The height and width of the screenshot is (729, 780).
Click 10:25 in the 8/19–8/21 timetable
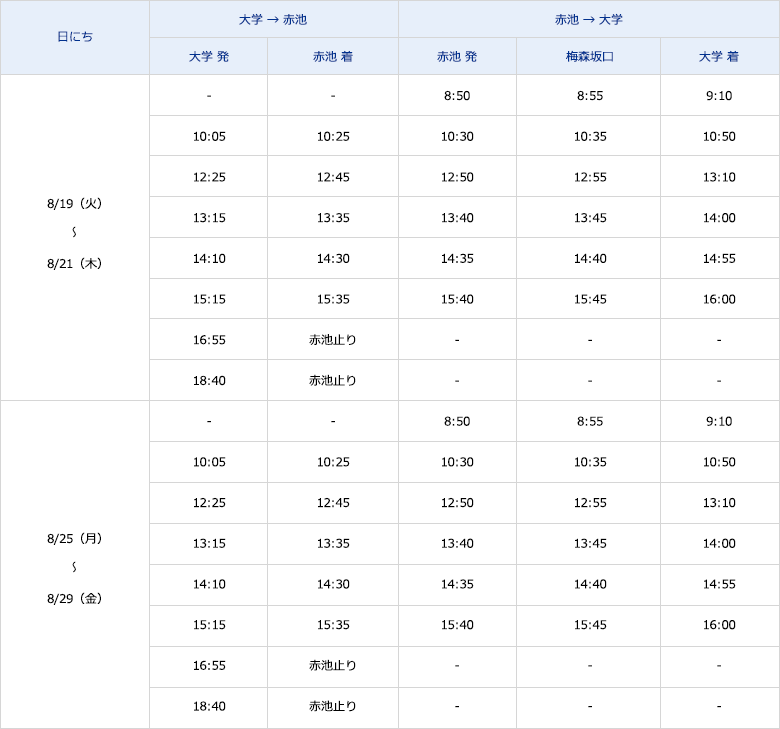coord(333,136)
